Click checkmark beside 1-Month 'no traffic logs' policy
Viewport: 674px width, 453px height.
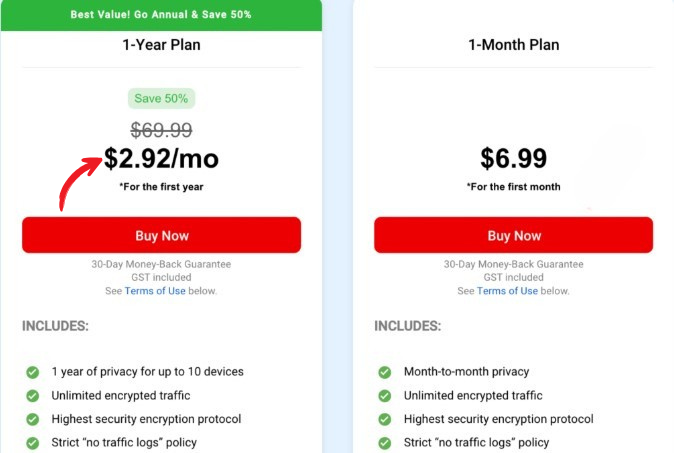[x=385, y=442]
